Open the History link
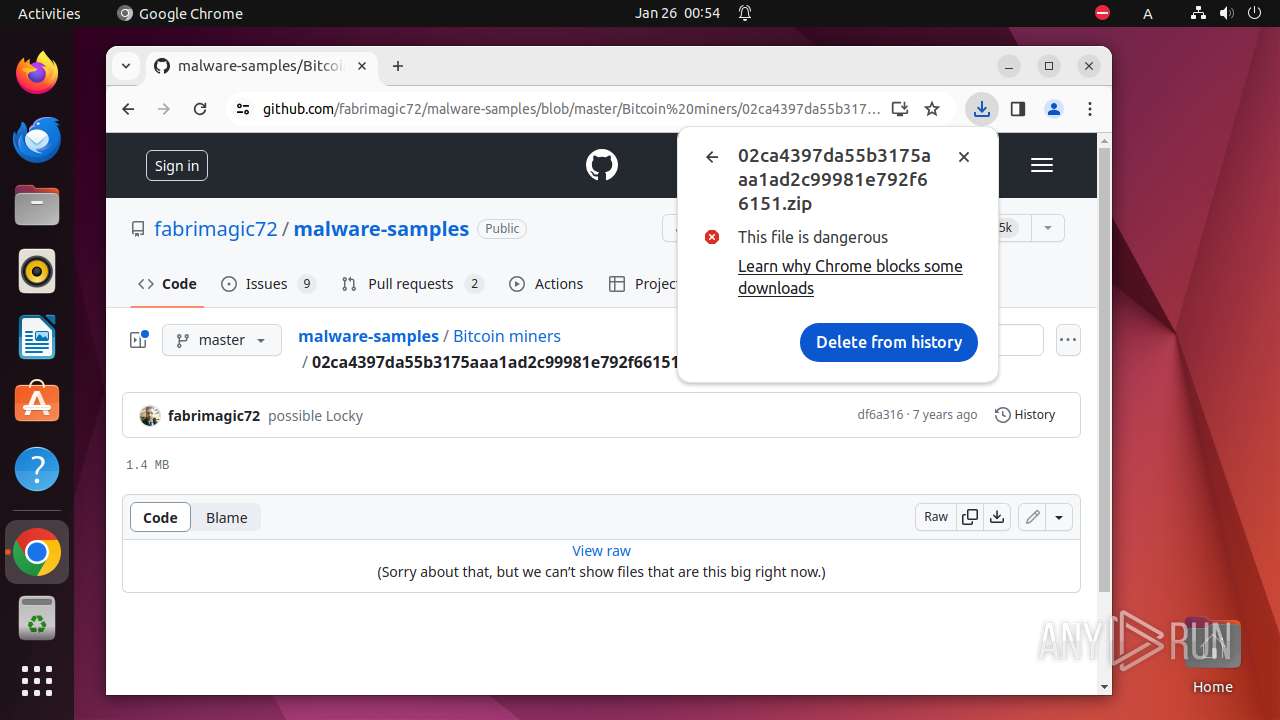Viewport: 1280px width, 720px height. point(1025,414)
